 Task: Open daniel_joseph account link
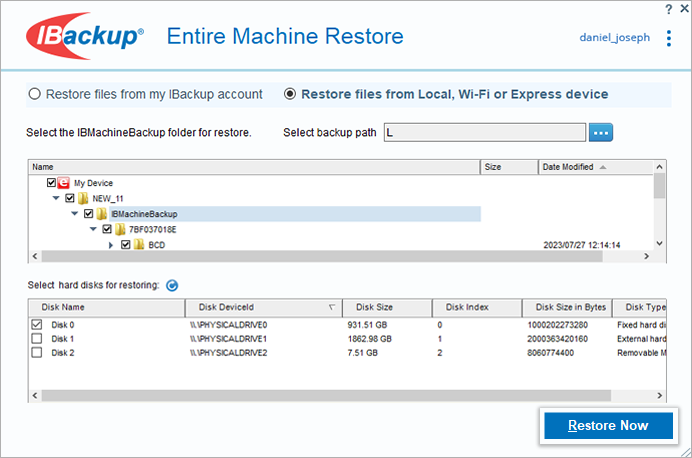pos(614,38)
